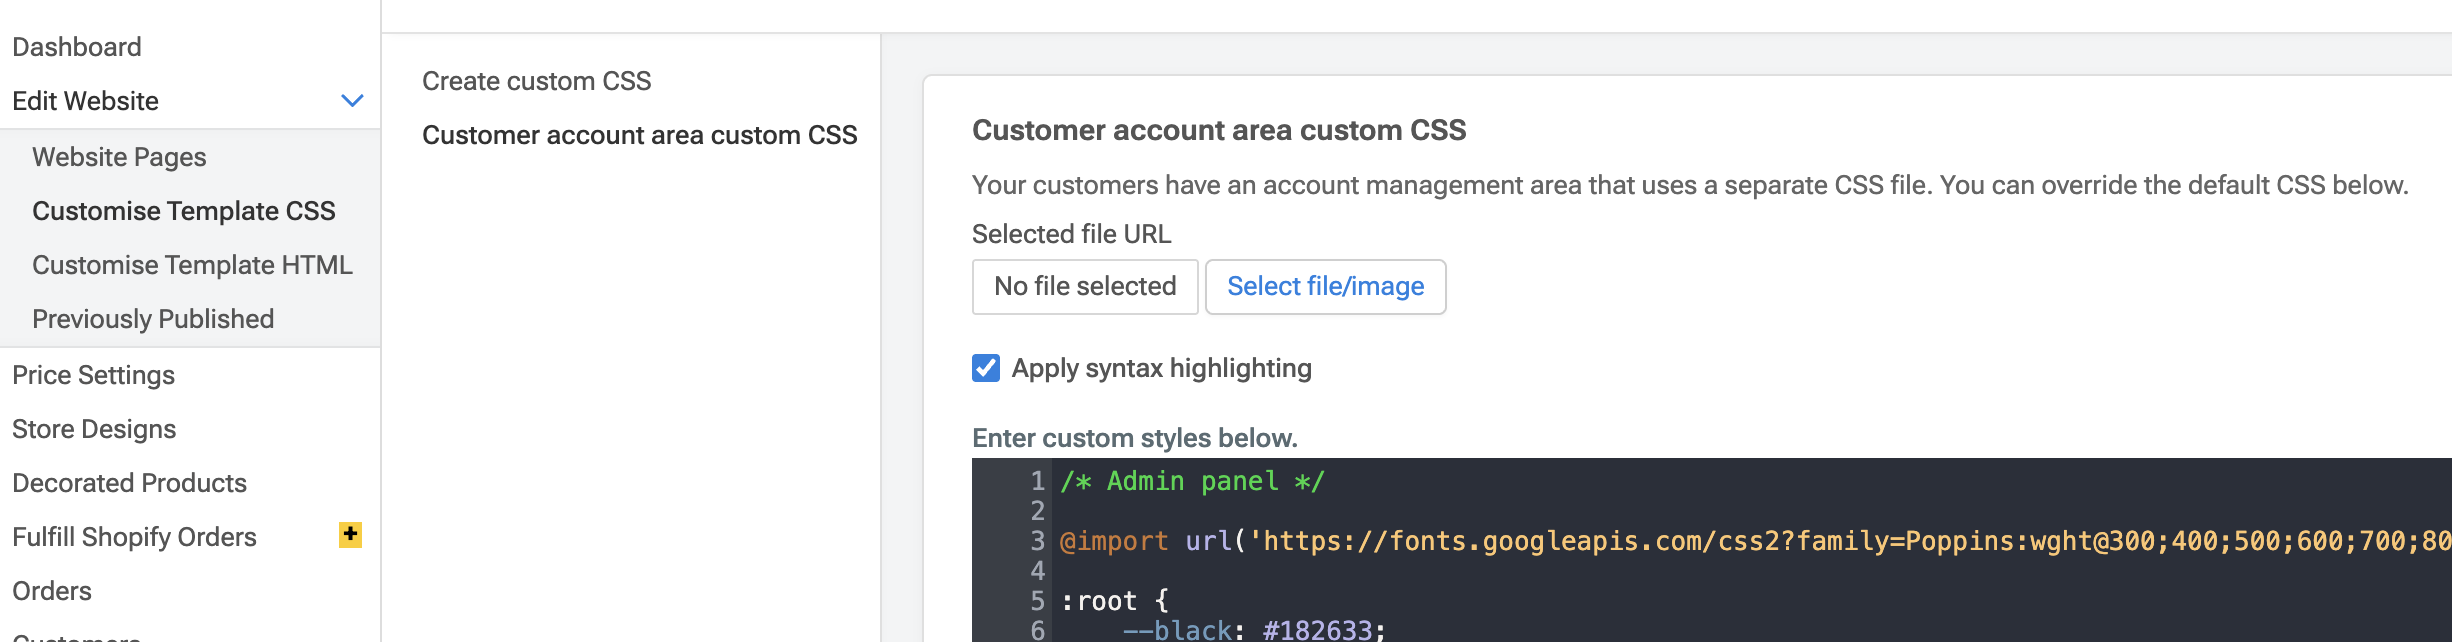Navigate to Price Settings
The width and height of the screenshot is (2452, 642).
coord(94,375)
